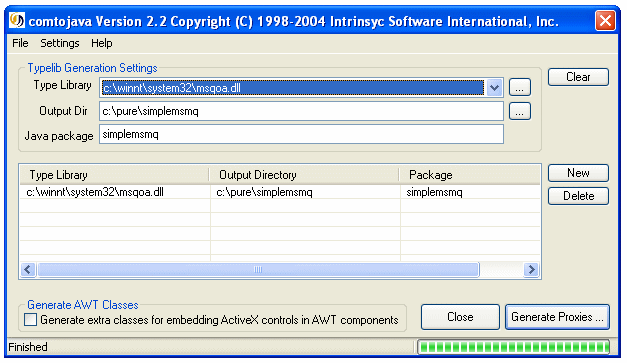Image resolution: width=627 pixels, height=363 pixels.
Task: Open the File menu
Action: (20, 43)
